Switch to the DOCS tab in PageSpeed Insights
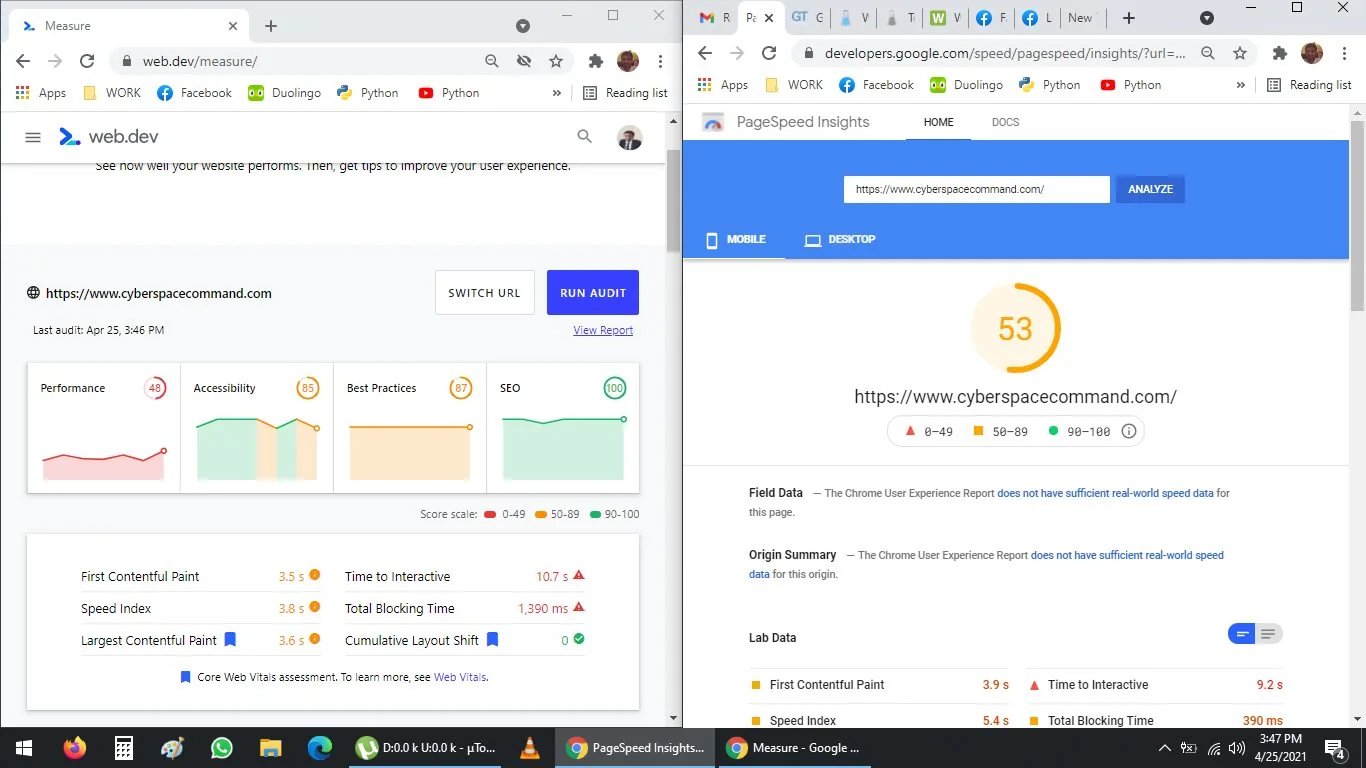This screenshot has height=768, width=1366. coord(1005,122)
